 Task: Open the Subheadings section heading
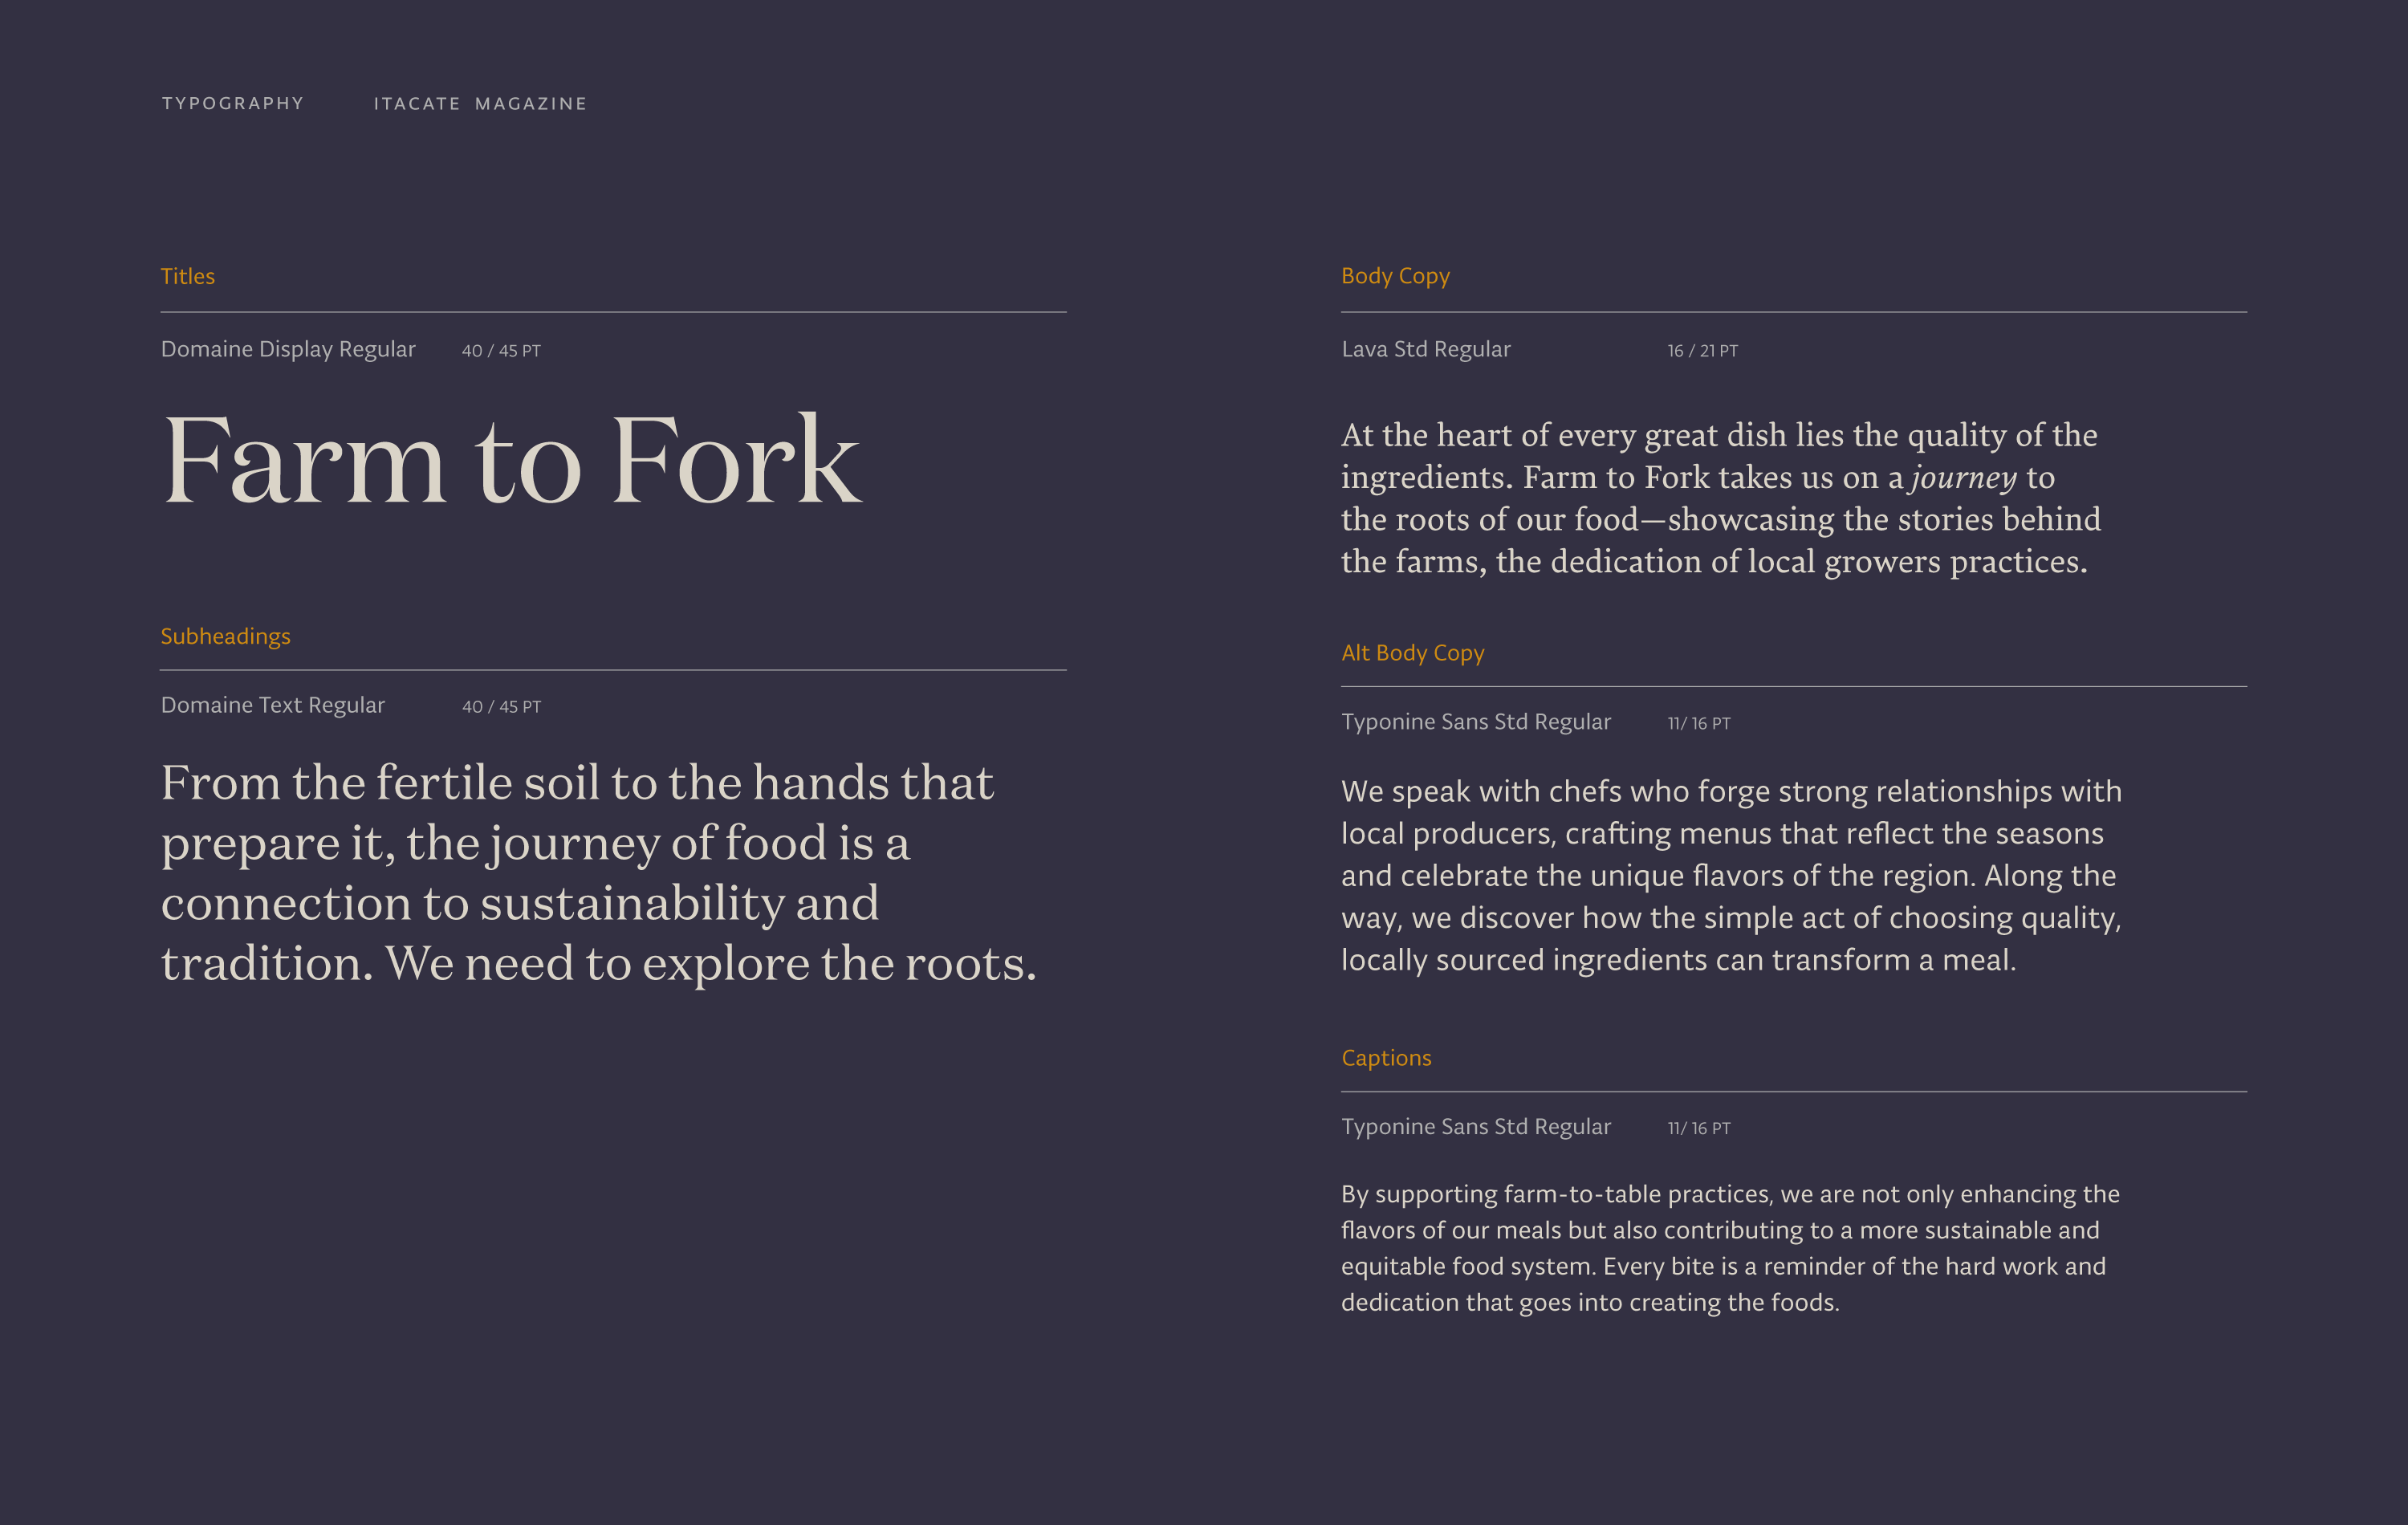click(226, 636)
